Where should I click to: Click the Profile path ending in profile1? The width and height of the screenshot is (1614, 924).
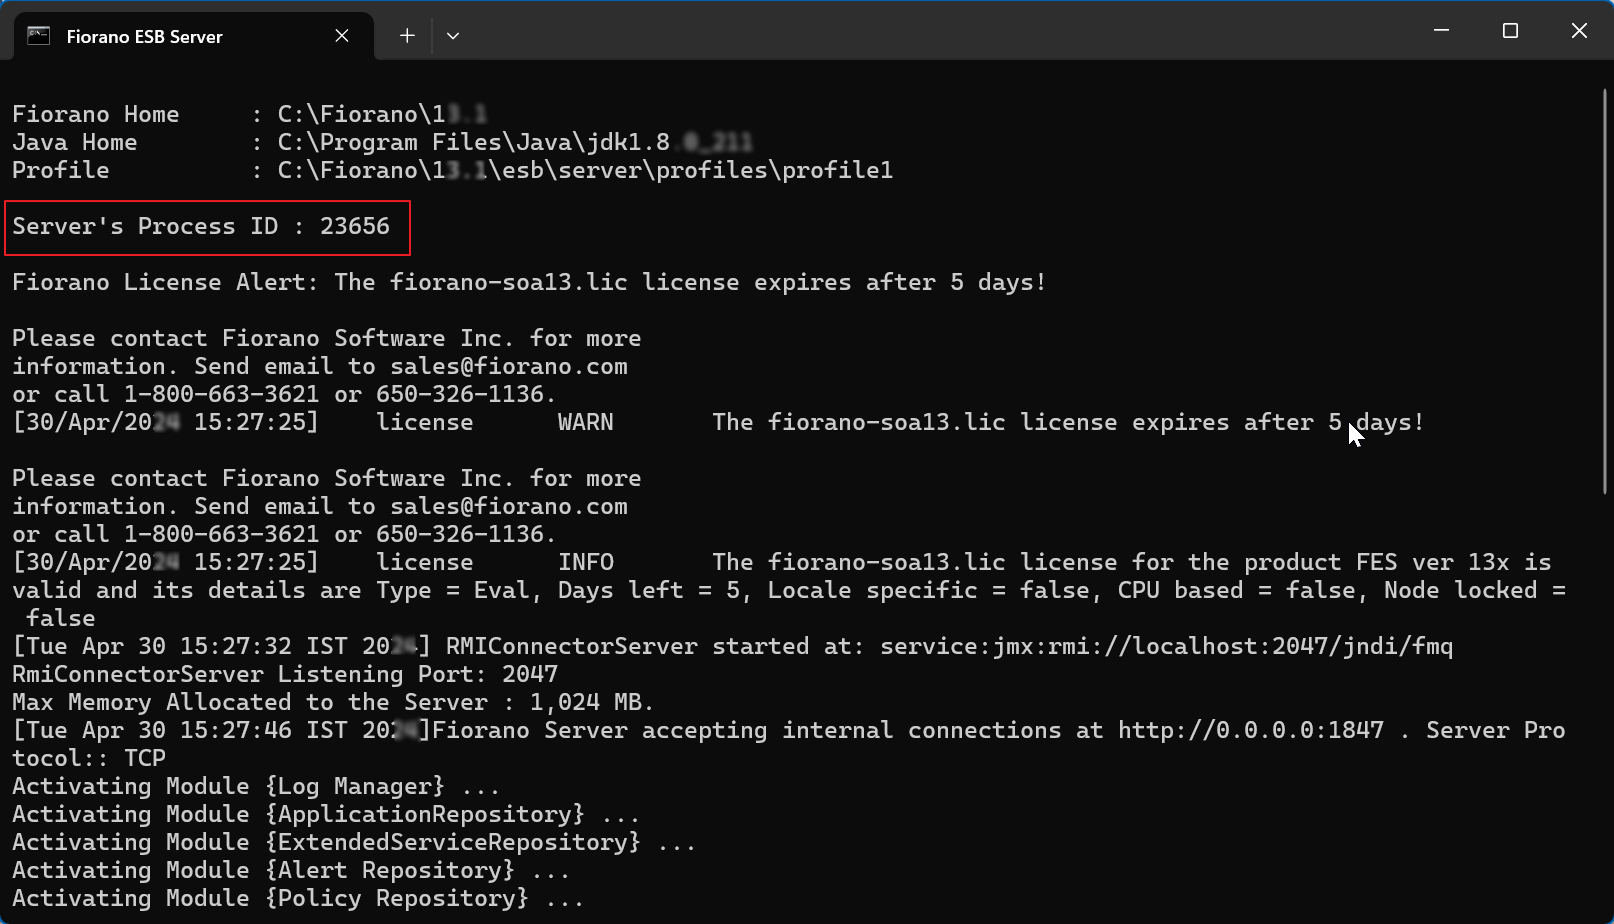(585, 171)
